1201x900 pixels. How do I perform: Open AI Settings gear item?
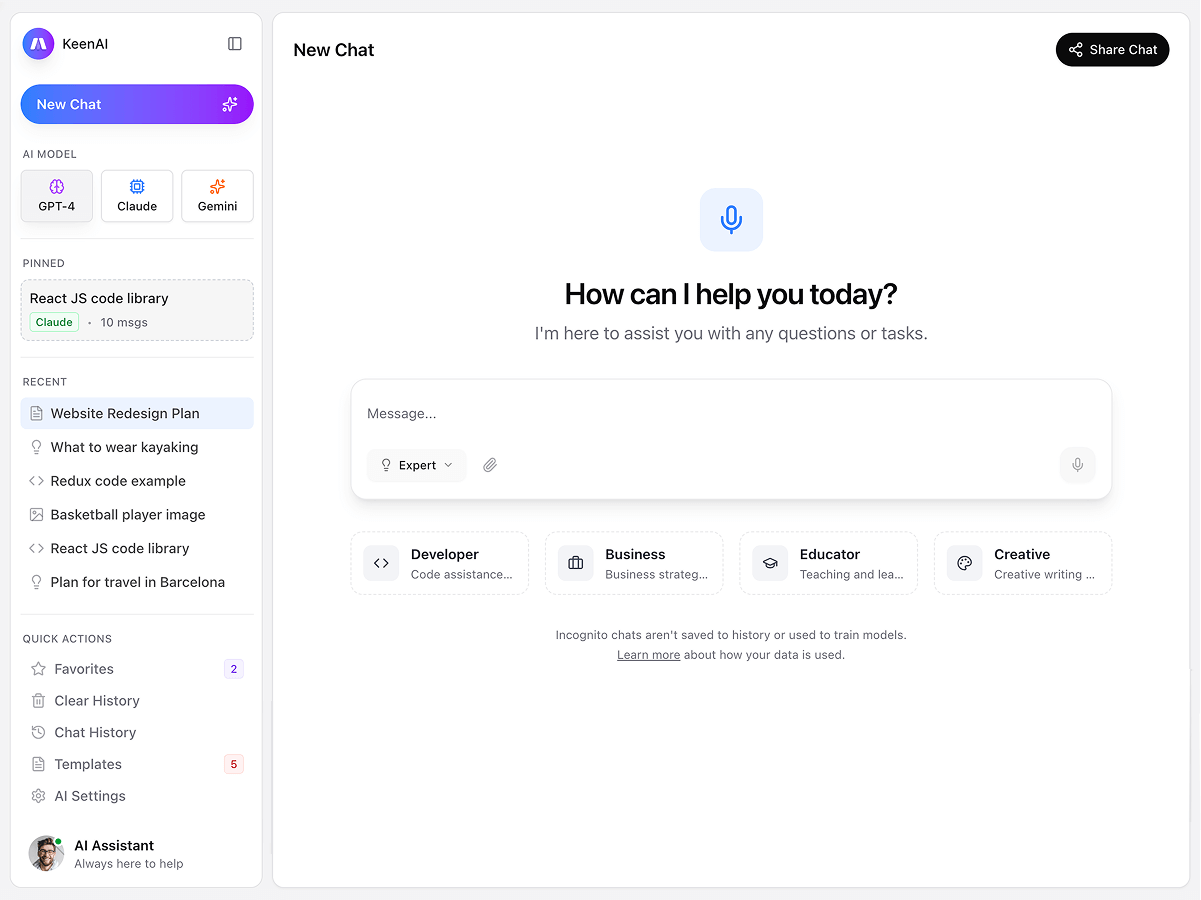pos(90,796)
